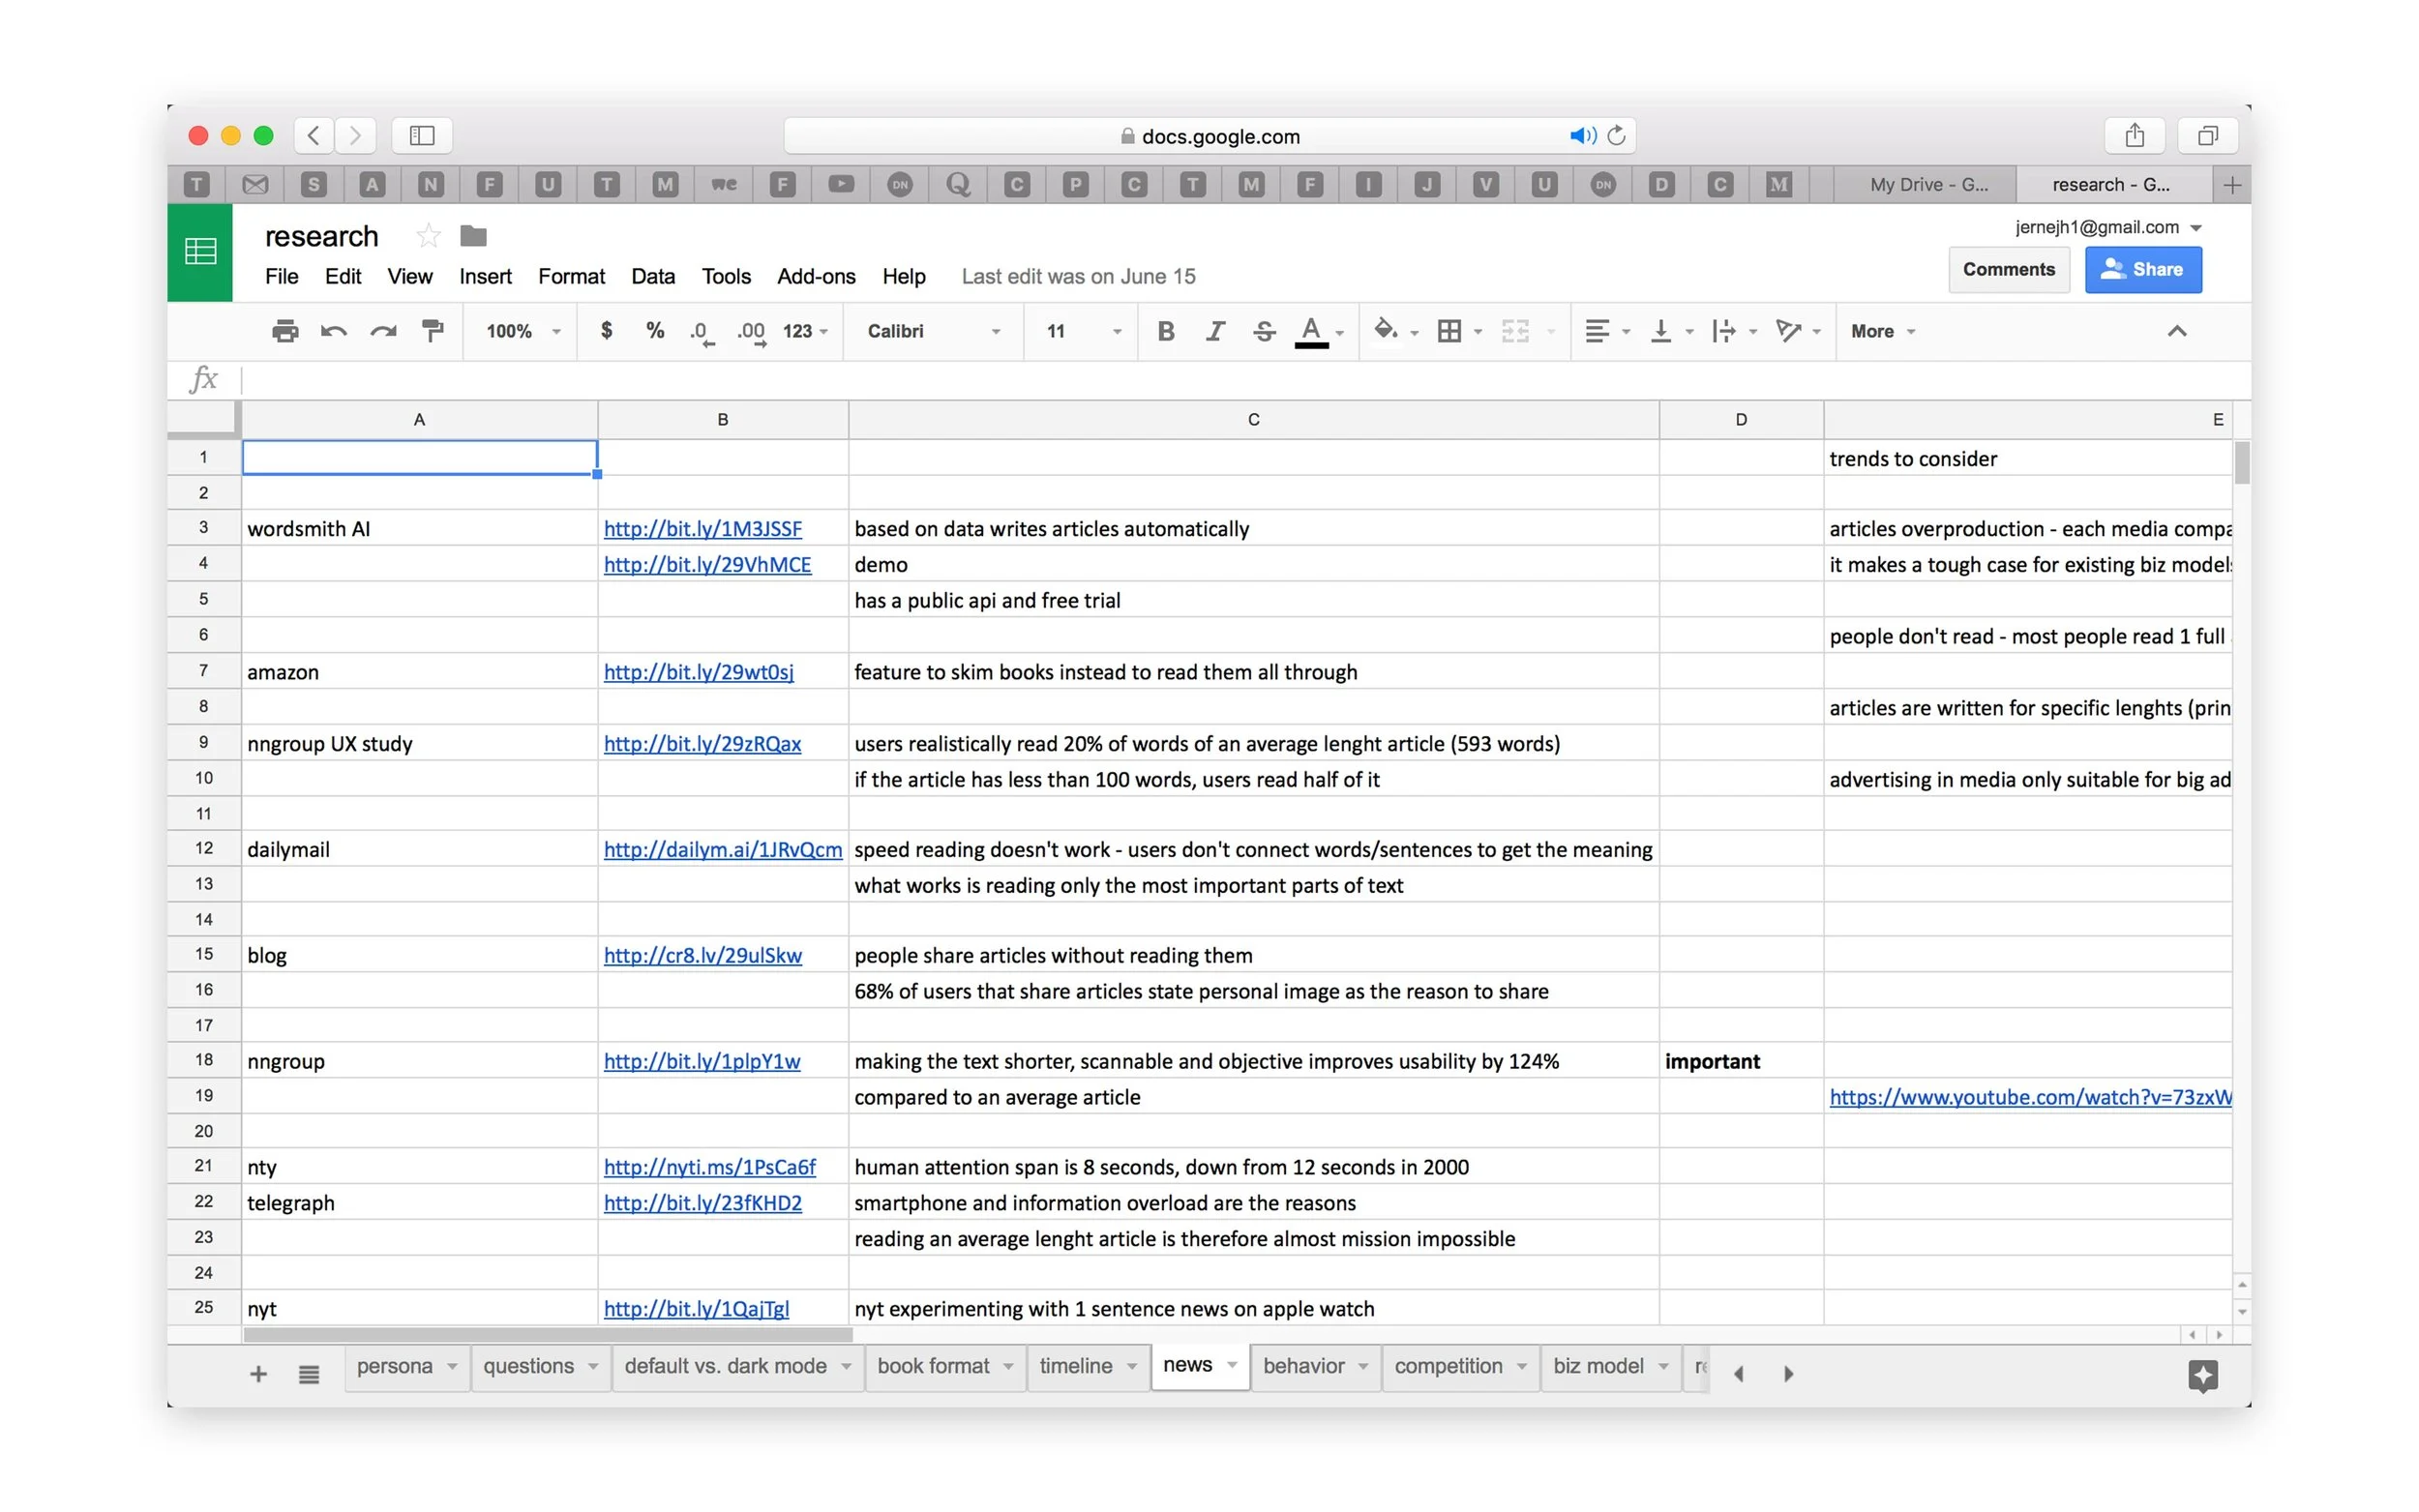Open the youtube.com watch link
Screen dimensions: 2419x1512
point(2030,1097)
